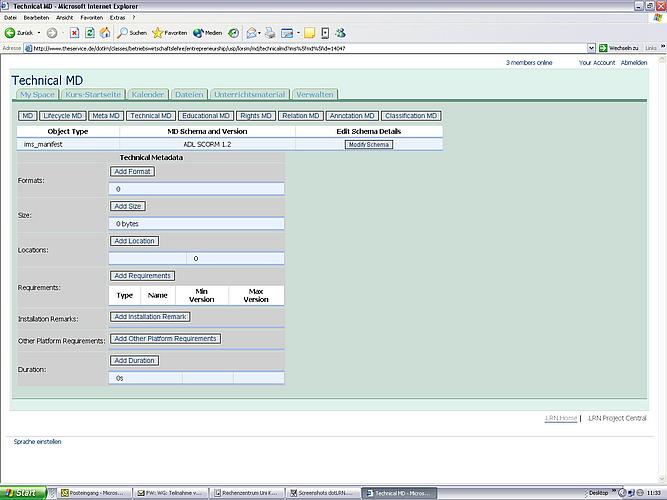
Task: Click the Add Size button
Action: [128, 206]
